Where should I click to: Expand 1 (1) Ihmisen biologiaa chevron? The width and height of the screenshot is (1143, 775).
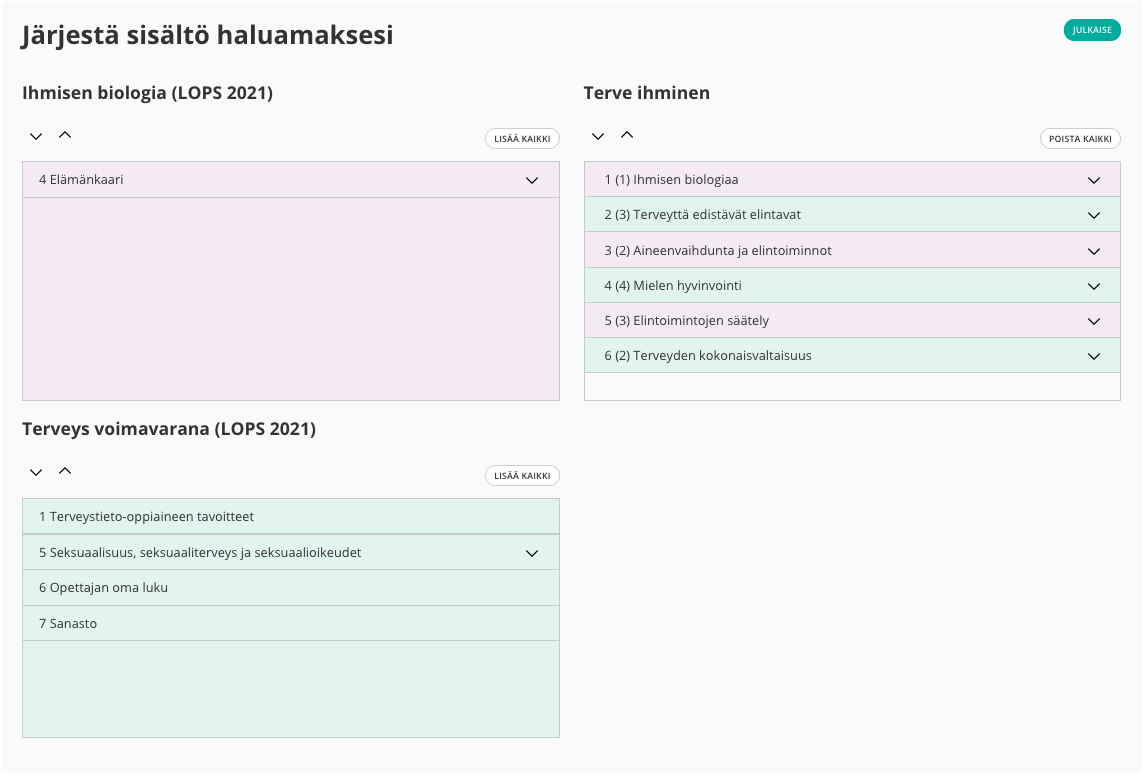pos(1094,180)
